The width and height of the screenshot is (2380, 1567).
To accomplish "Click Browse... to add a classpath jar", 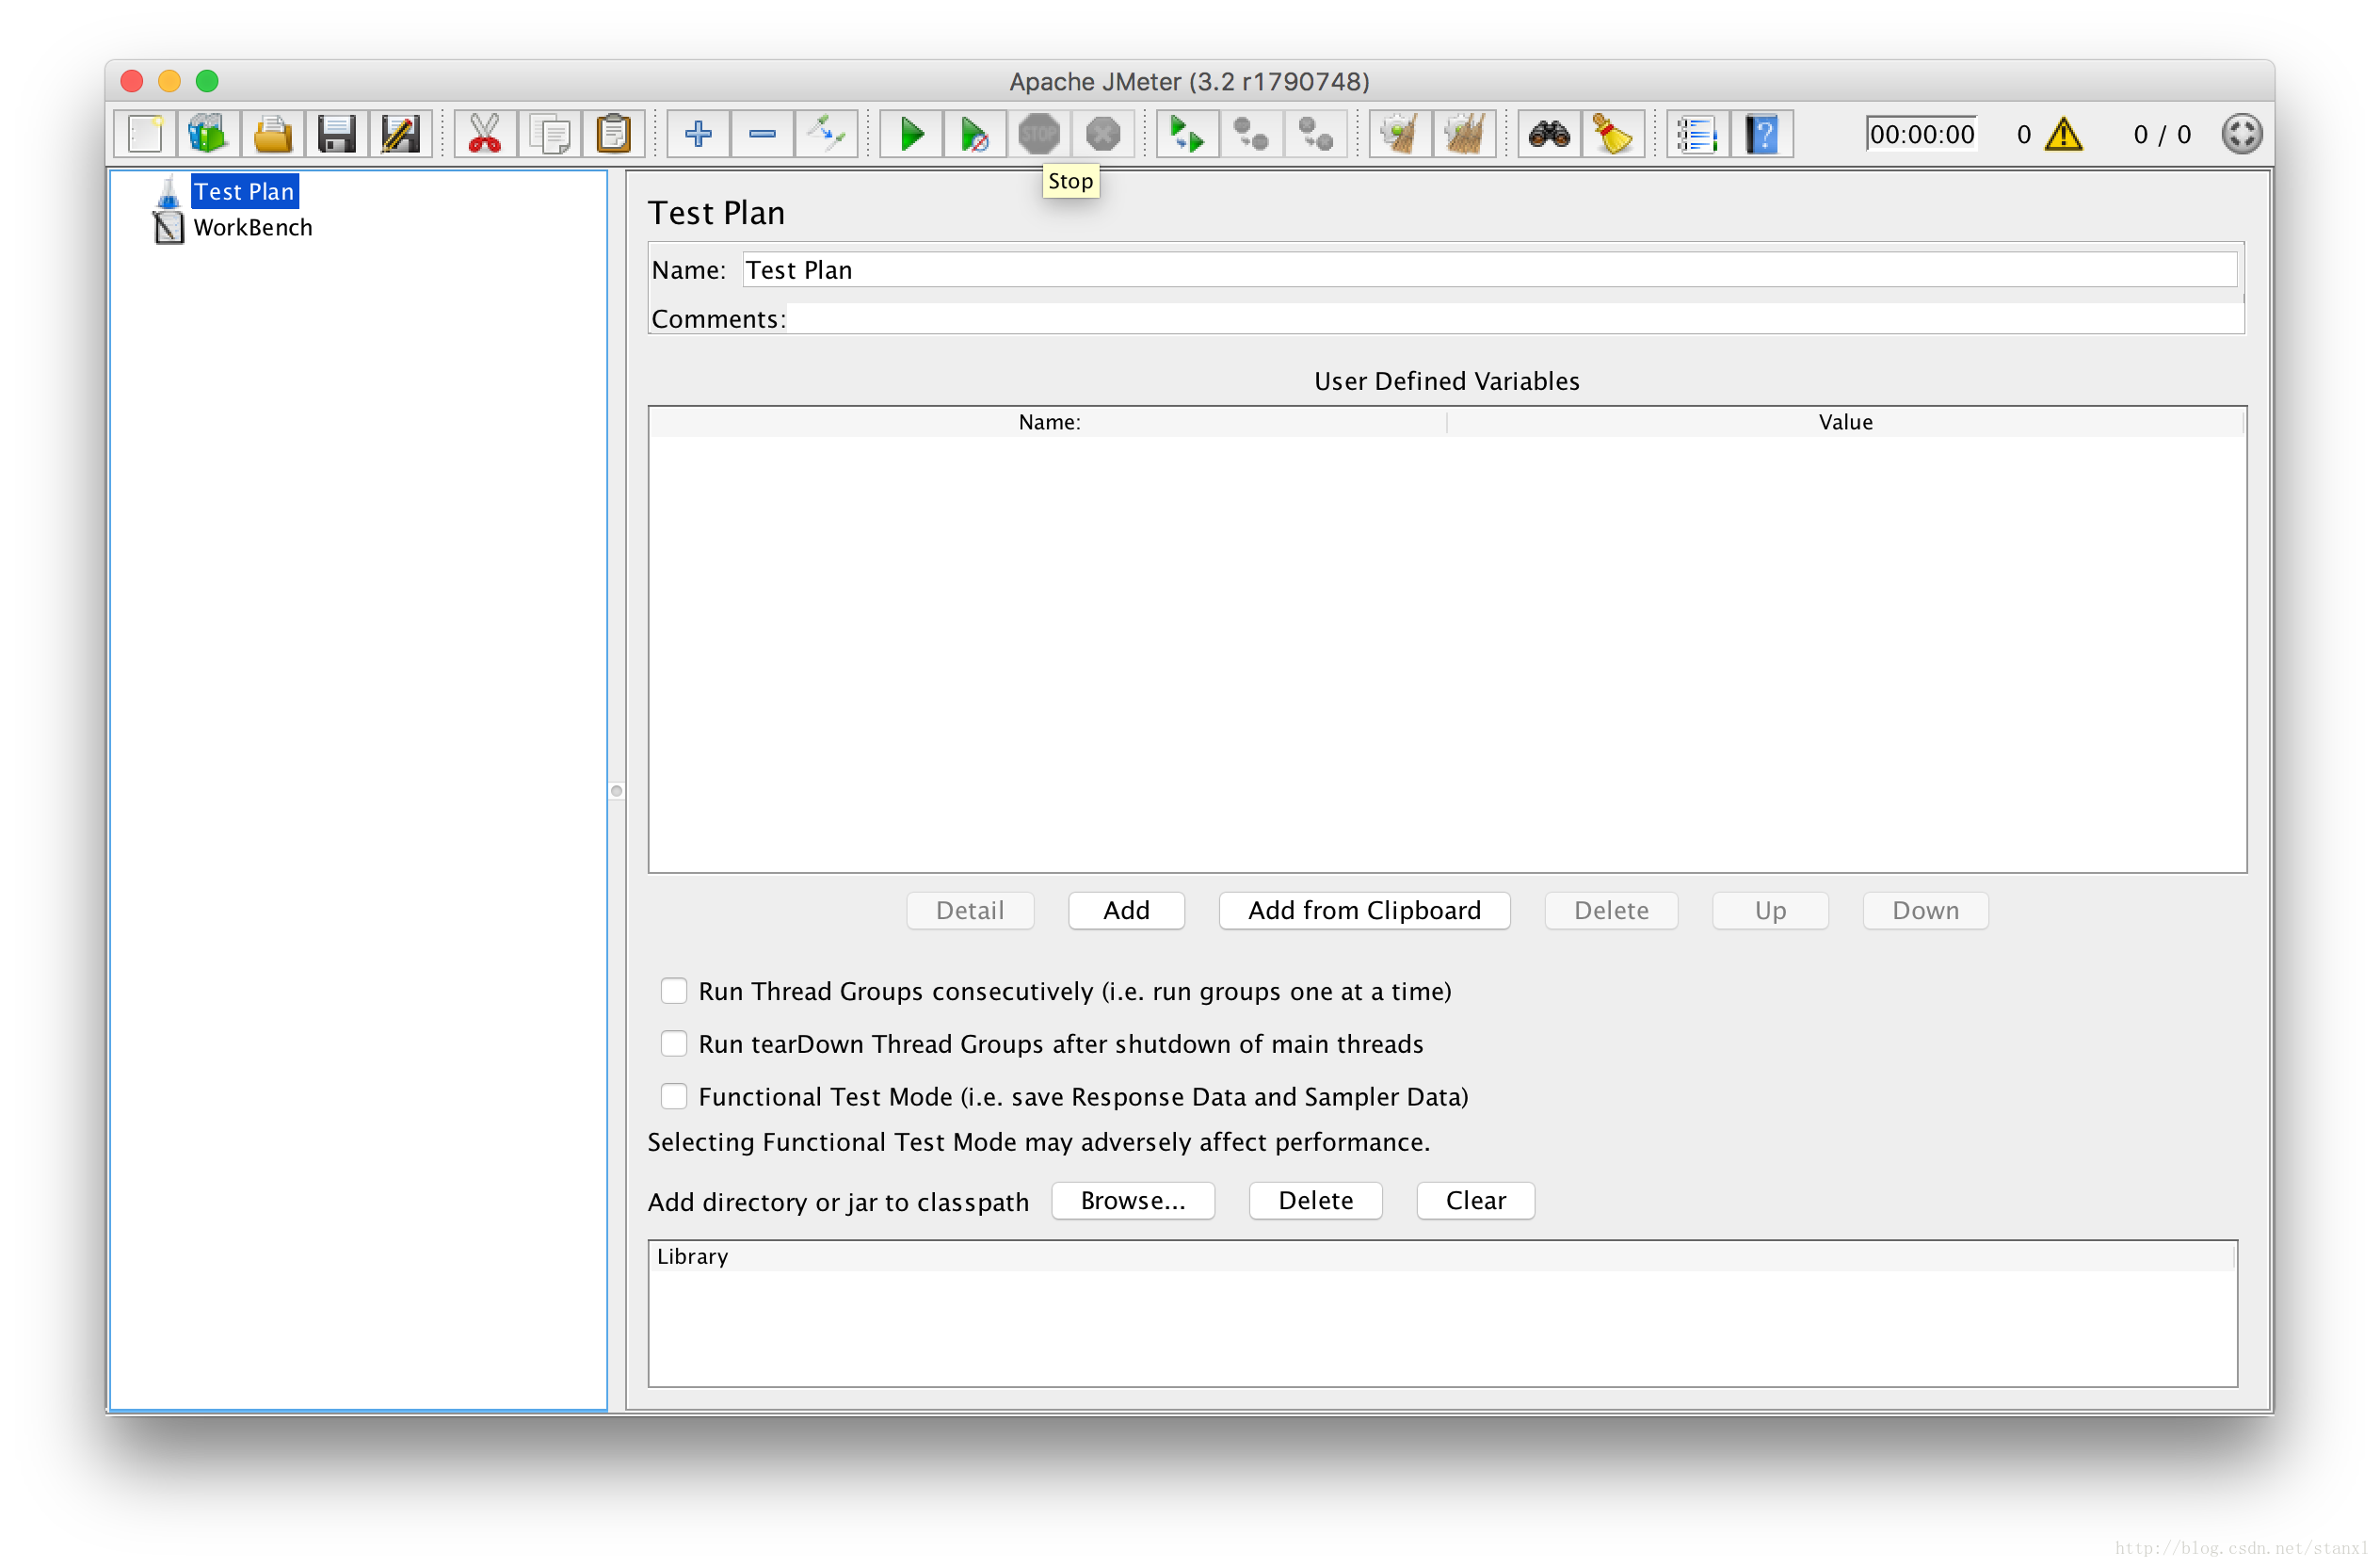I will pyautogui.click(x=1134, y=1201).
